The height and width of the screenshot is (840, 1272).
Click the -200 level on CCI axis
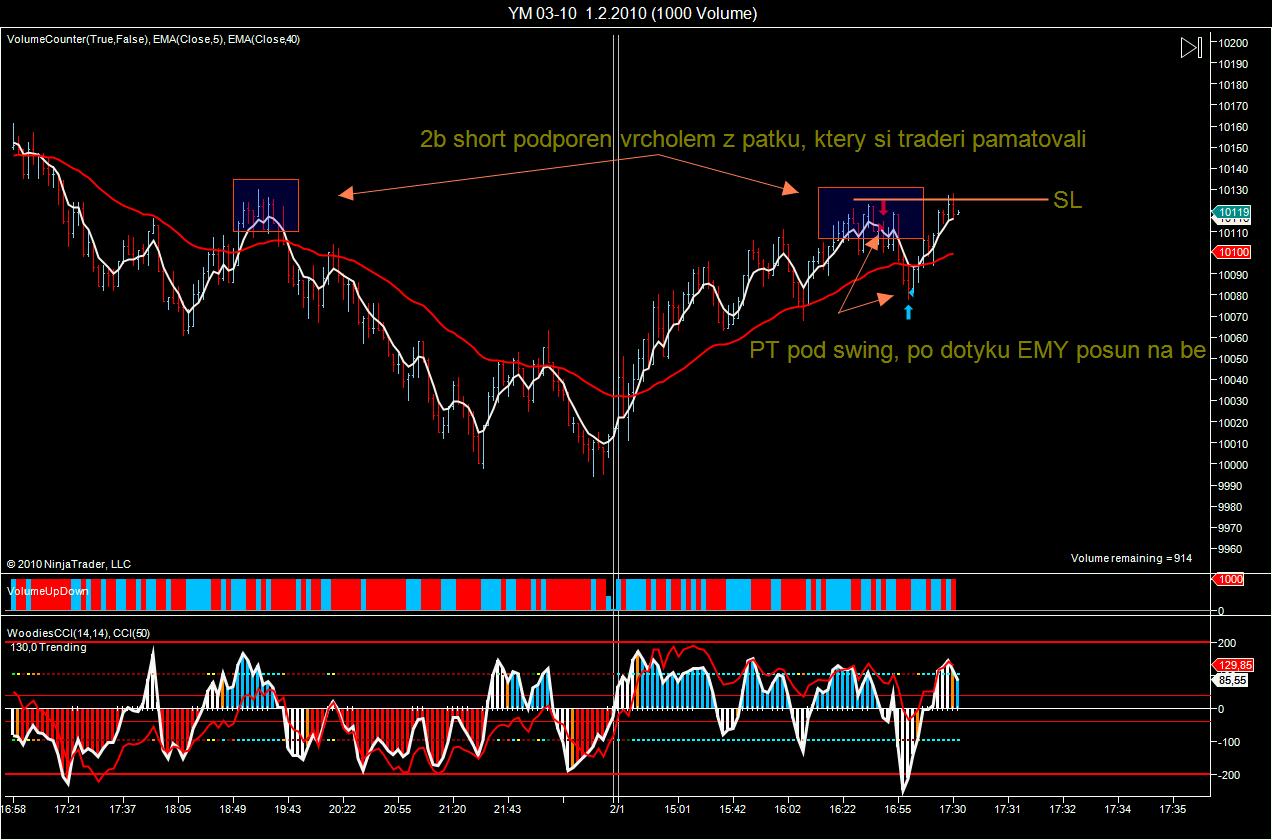pyautogui.click(x=1228, y=775)
